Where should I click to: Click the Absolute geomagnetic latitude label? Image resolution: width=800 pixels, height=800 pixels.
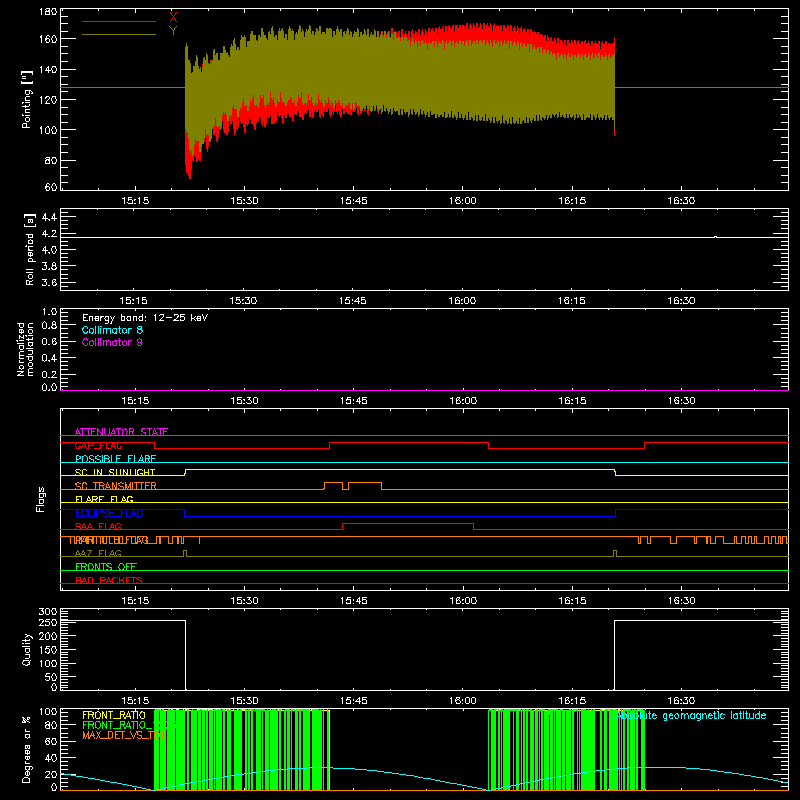[x=691, y=715]
